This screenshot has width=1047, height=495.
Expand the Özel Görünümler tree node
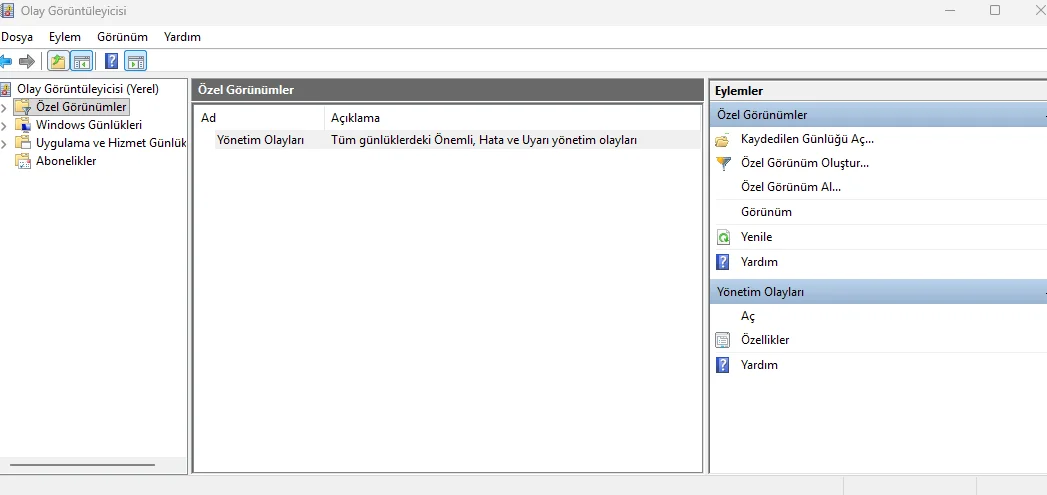pyautogui.click(x=4, y=107)
